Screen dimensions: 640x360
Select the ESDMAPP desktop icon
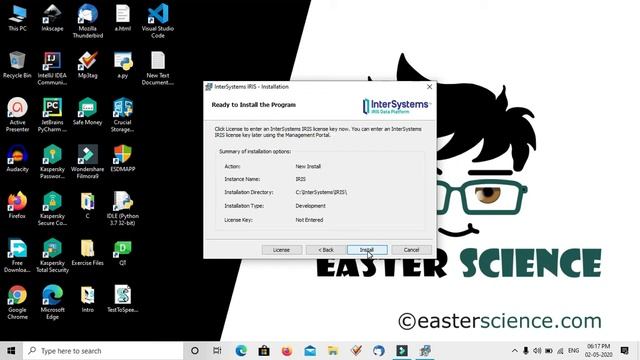[122, 158]
